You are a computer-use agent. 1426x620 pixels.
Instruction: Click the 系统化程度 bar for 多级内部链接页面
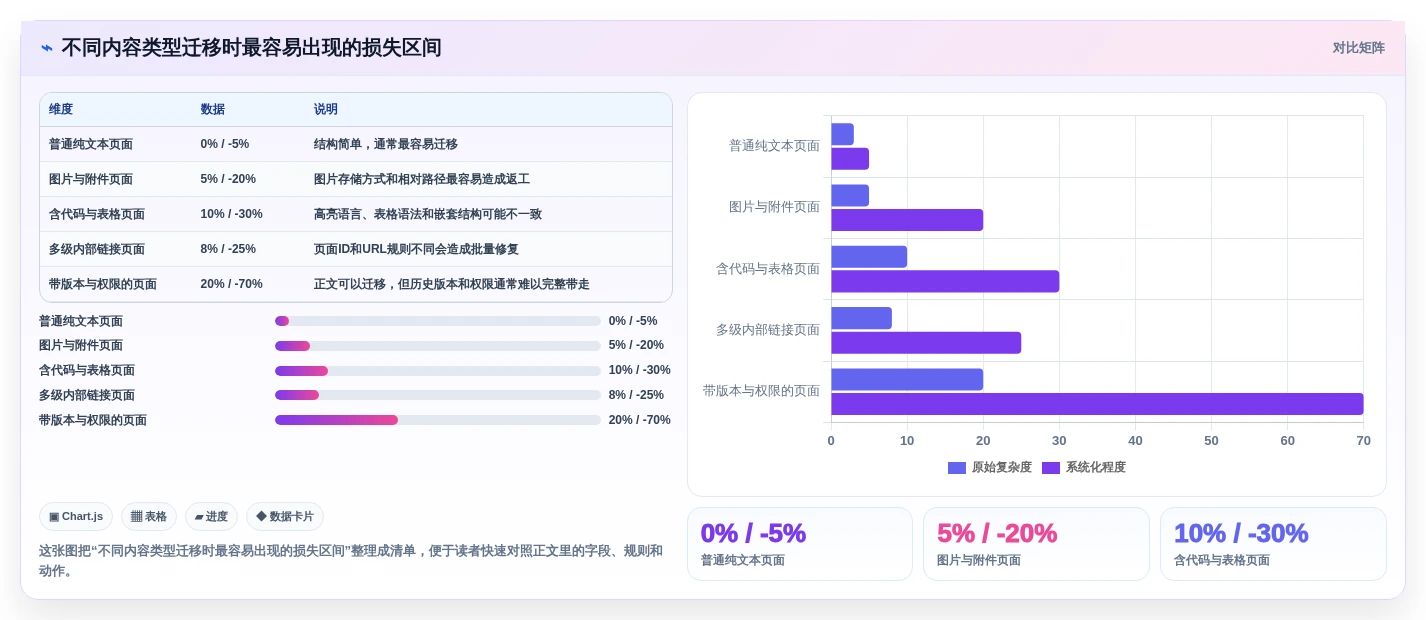[x=926, y=343]
